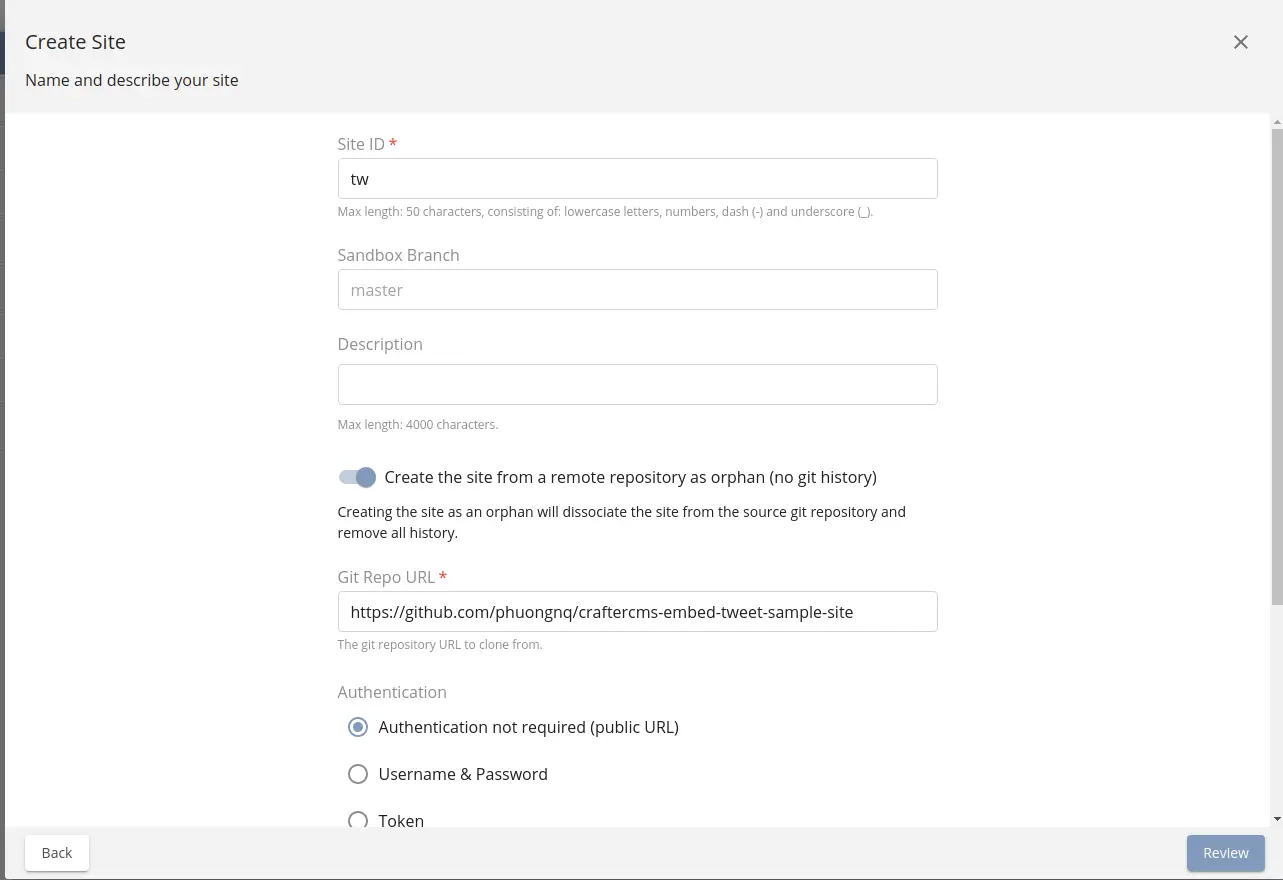Click the 'Create the site from a remote repository' label

pos(630,477)
